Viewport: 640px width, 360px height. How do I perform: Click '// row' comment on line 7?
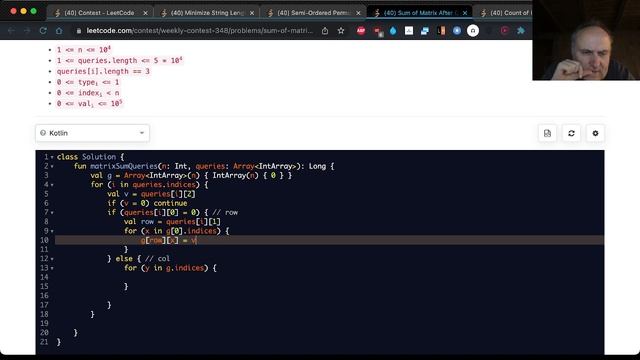click(225, 212)
